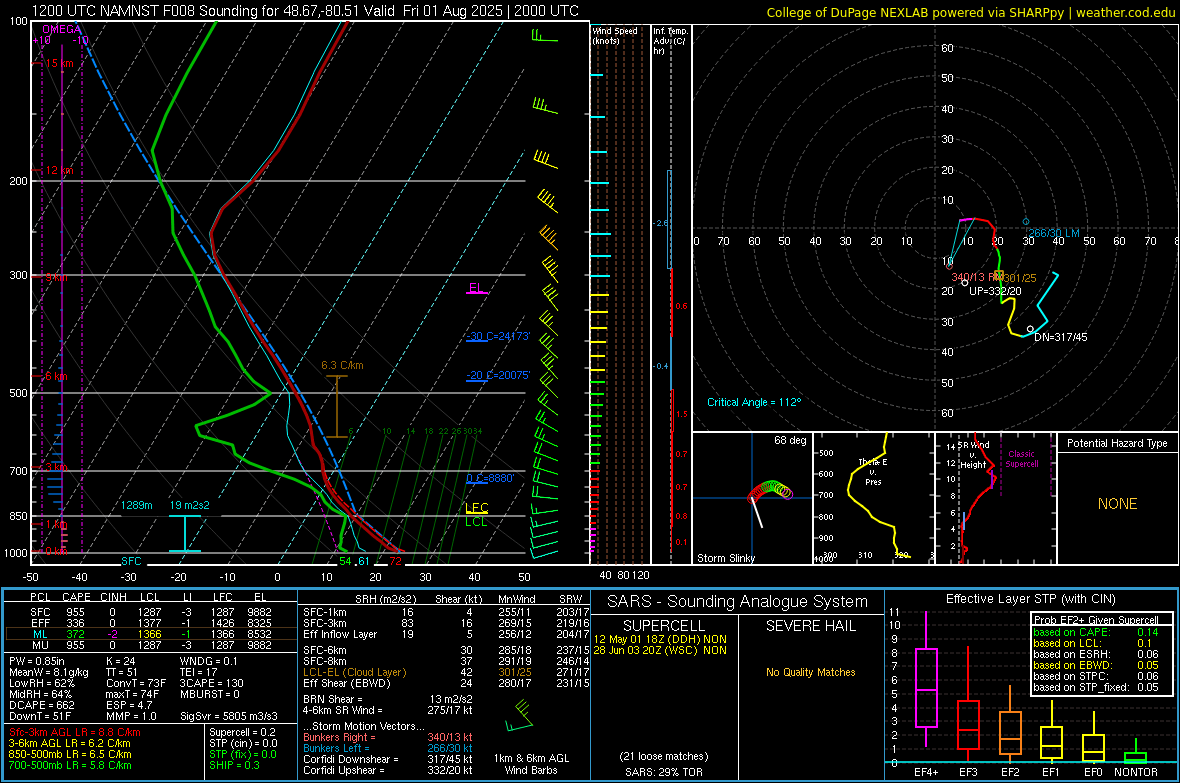Click '700-500mb LR = 5.8 C/km' text
Screen dimensions: 1180x783
[x=70, y=765]
